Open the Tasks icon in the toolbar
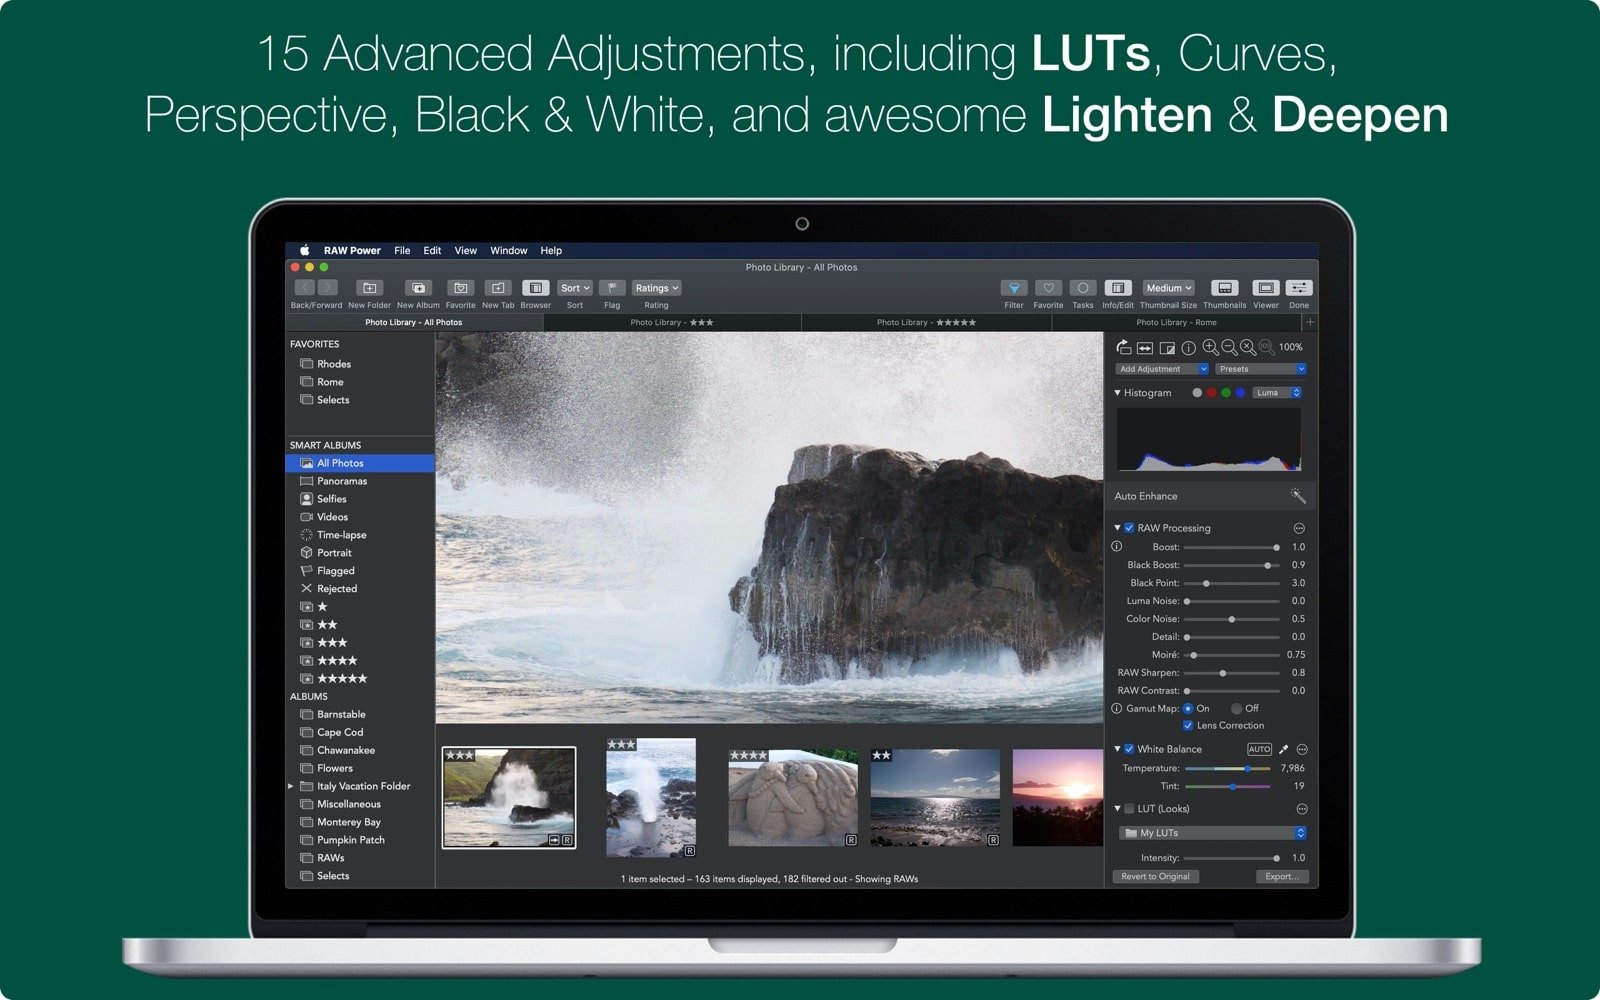This screenshot has height=1000, width=1600. 1082,288
